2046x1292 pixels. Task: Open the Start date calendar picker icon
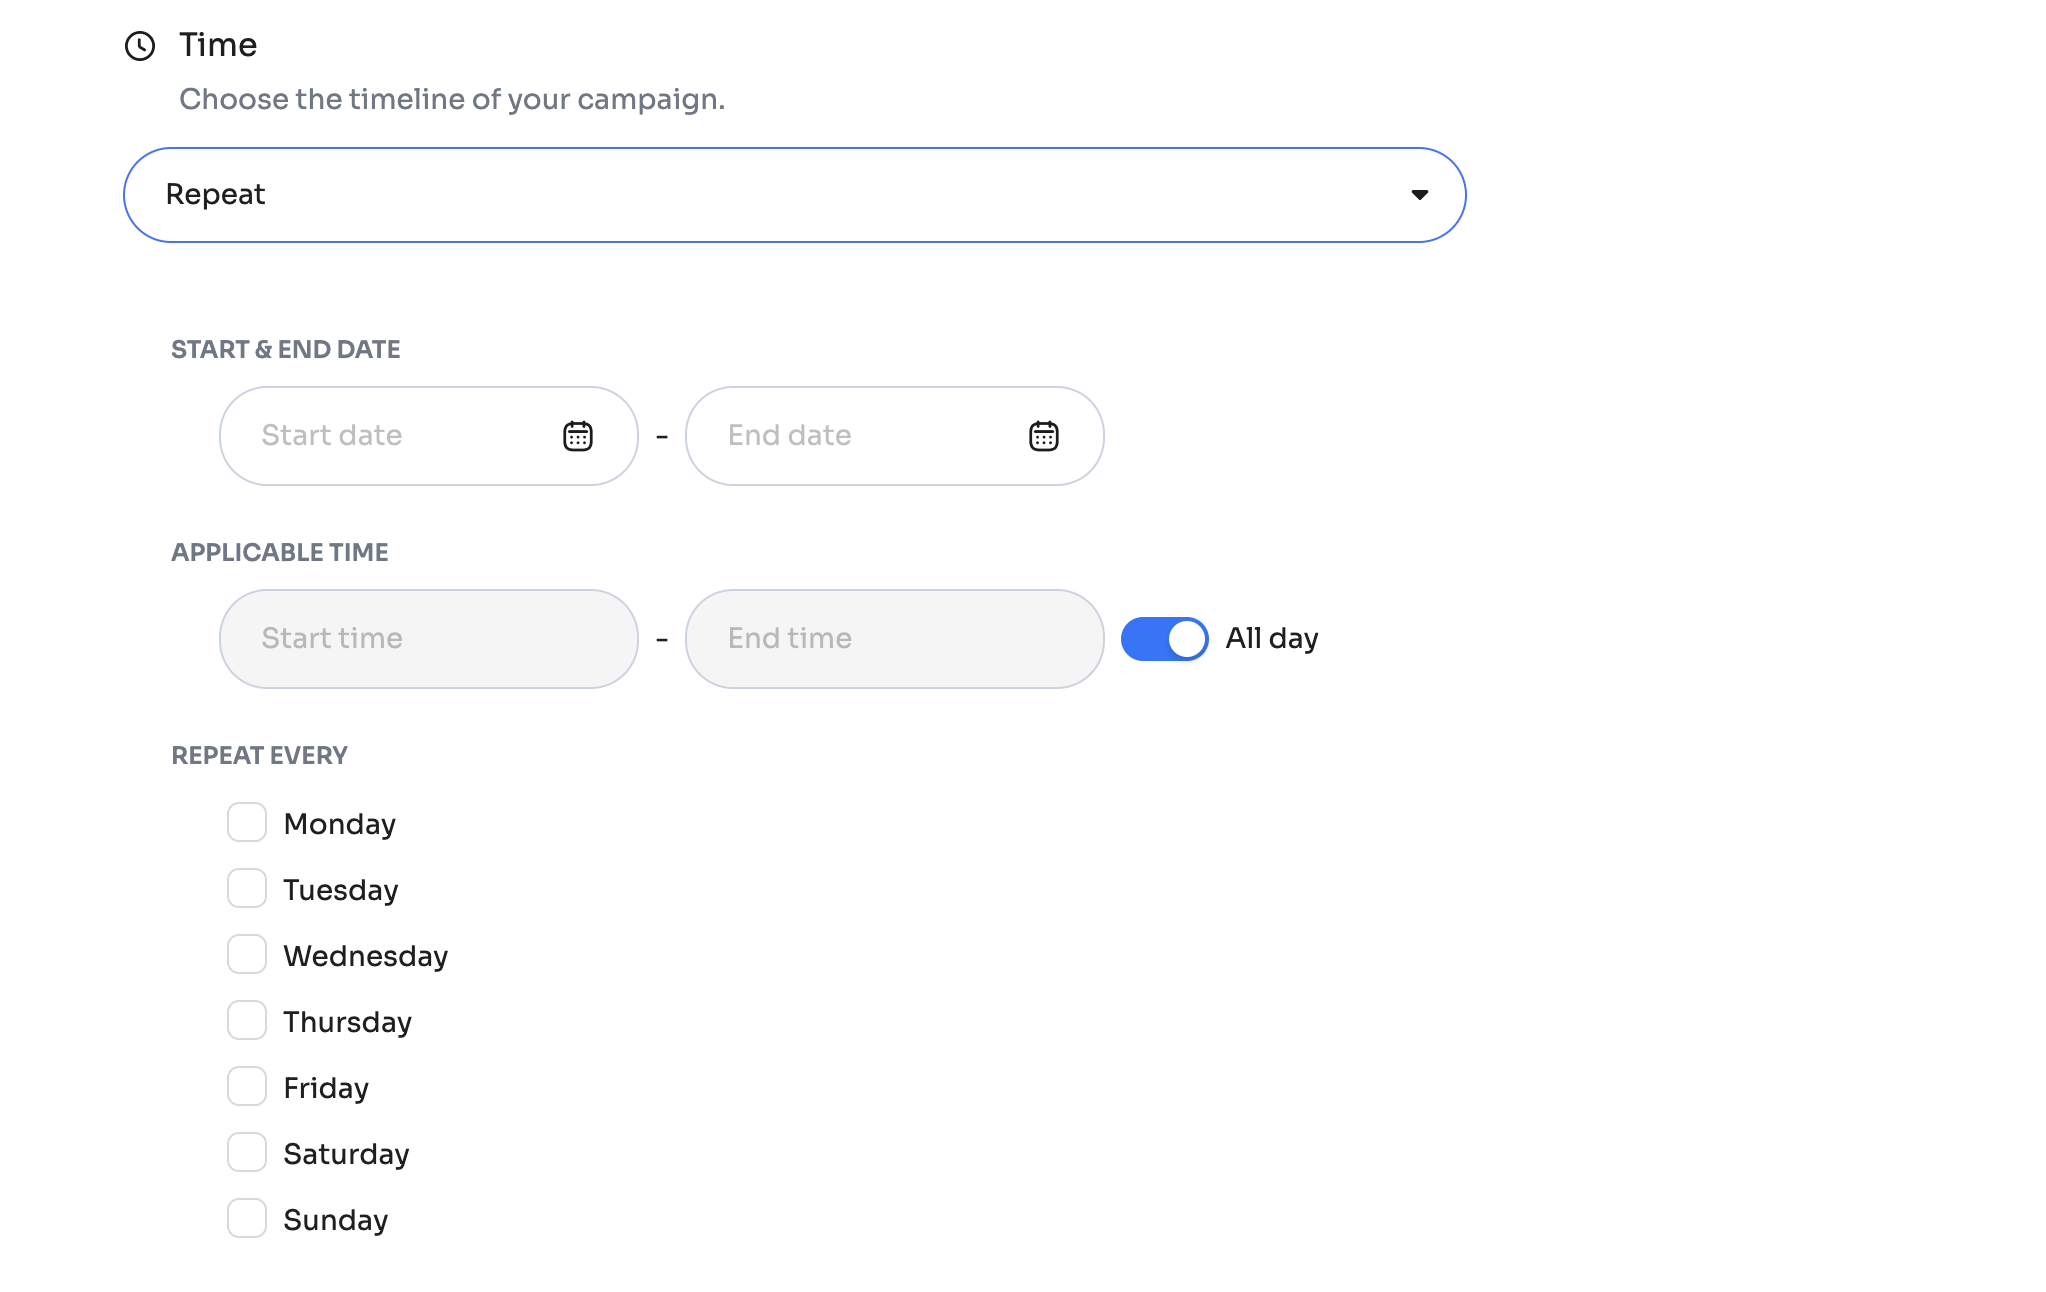(578, 436)
